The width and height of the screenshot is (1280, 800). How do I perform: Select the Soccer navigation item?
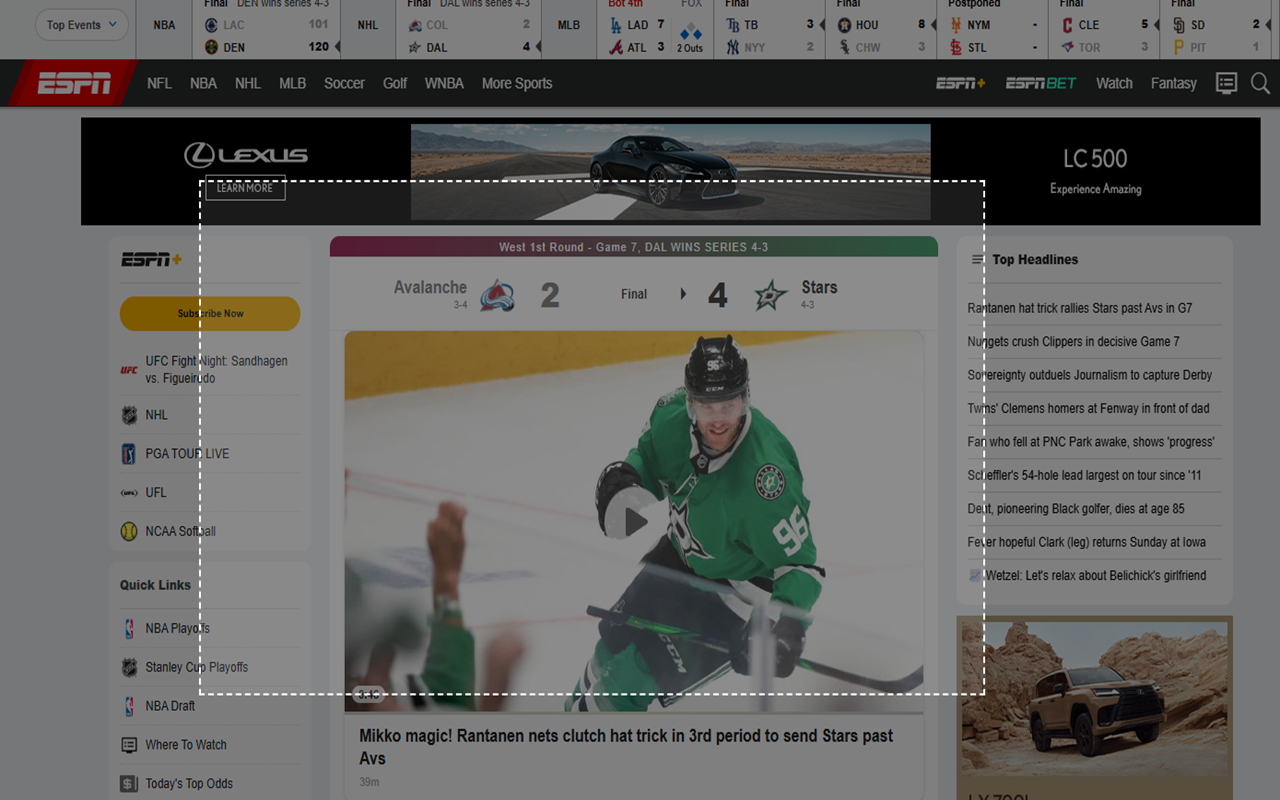point(344,84)
